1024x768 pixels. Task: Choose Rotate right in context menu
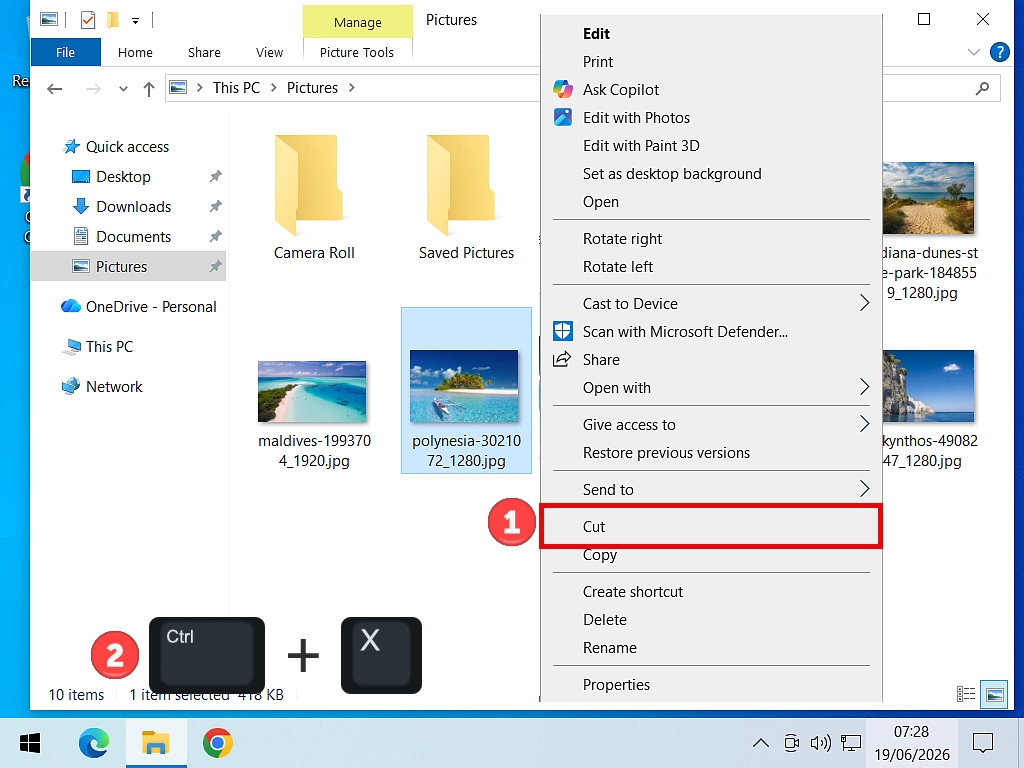[x=711, y=238]
